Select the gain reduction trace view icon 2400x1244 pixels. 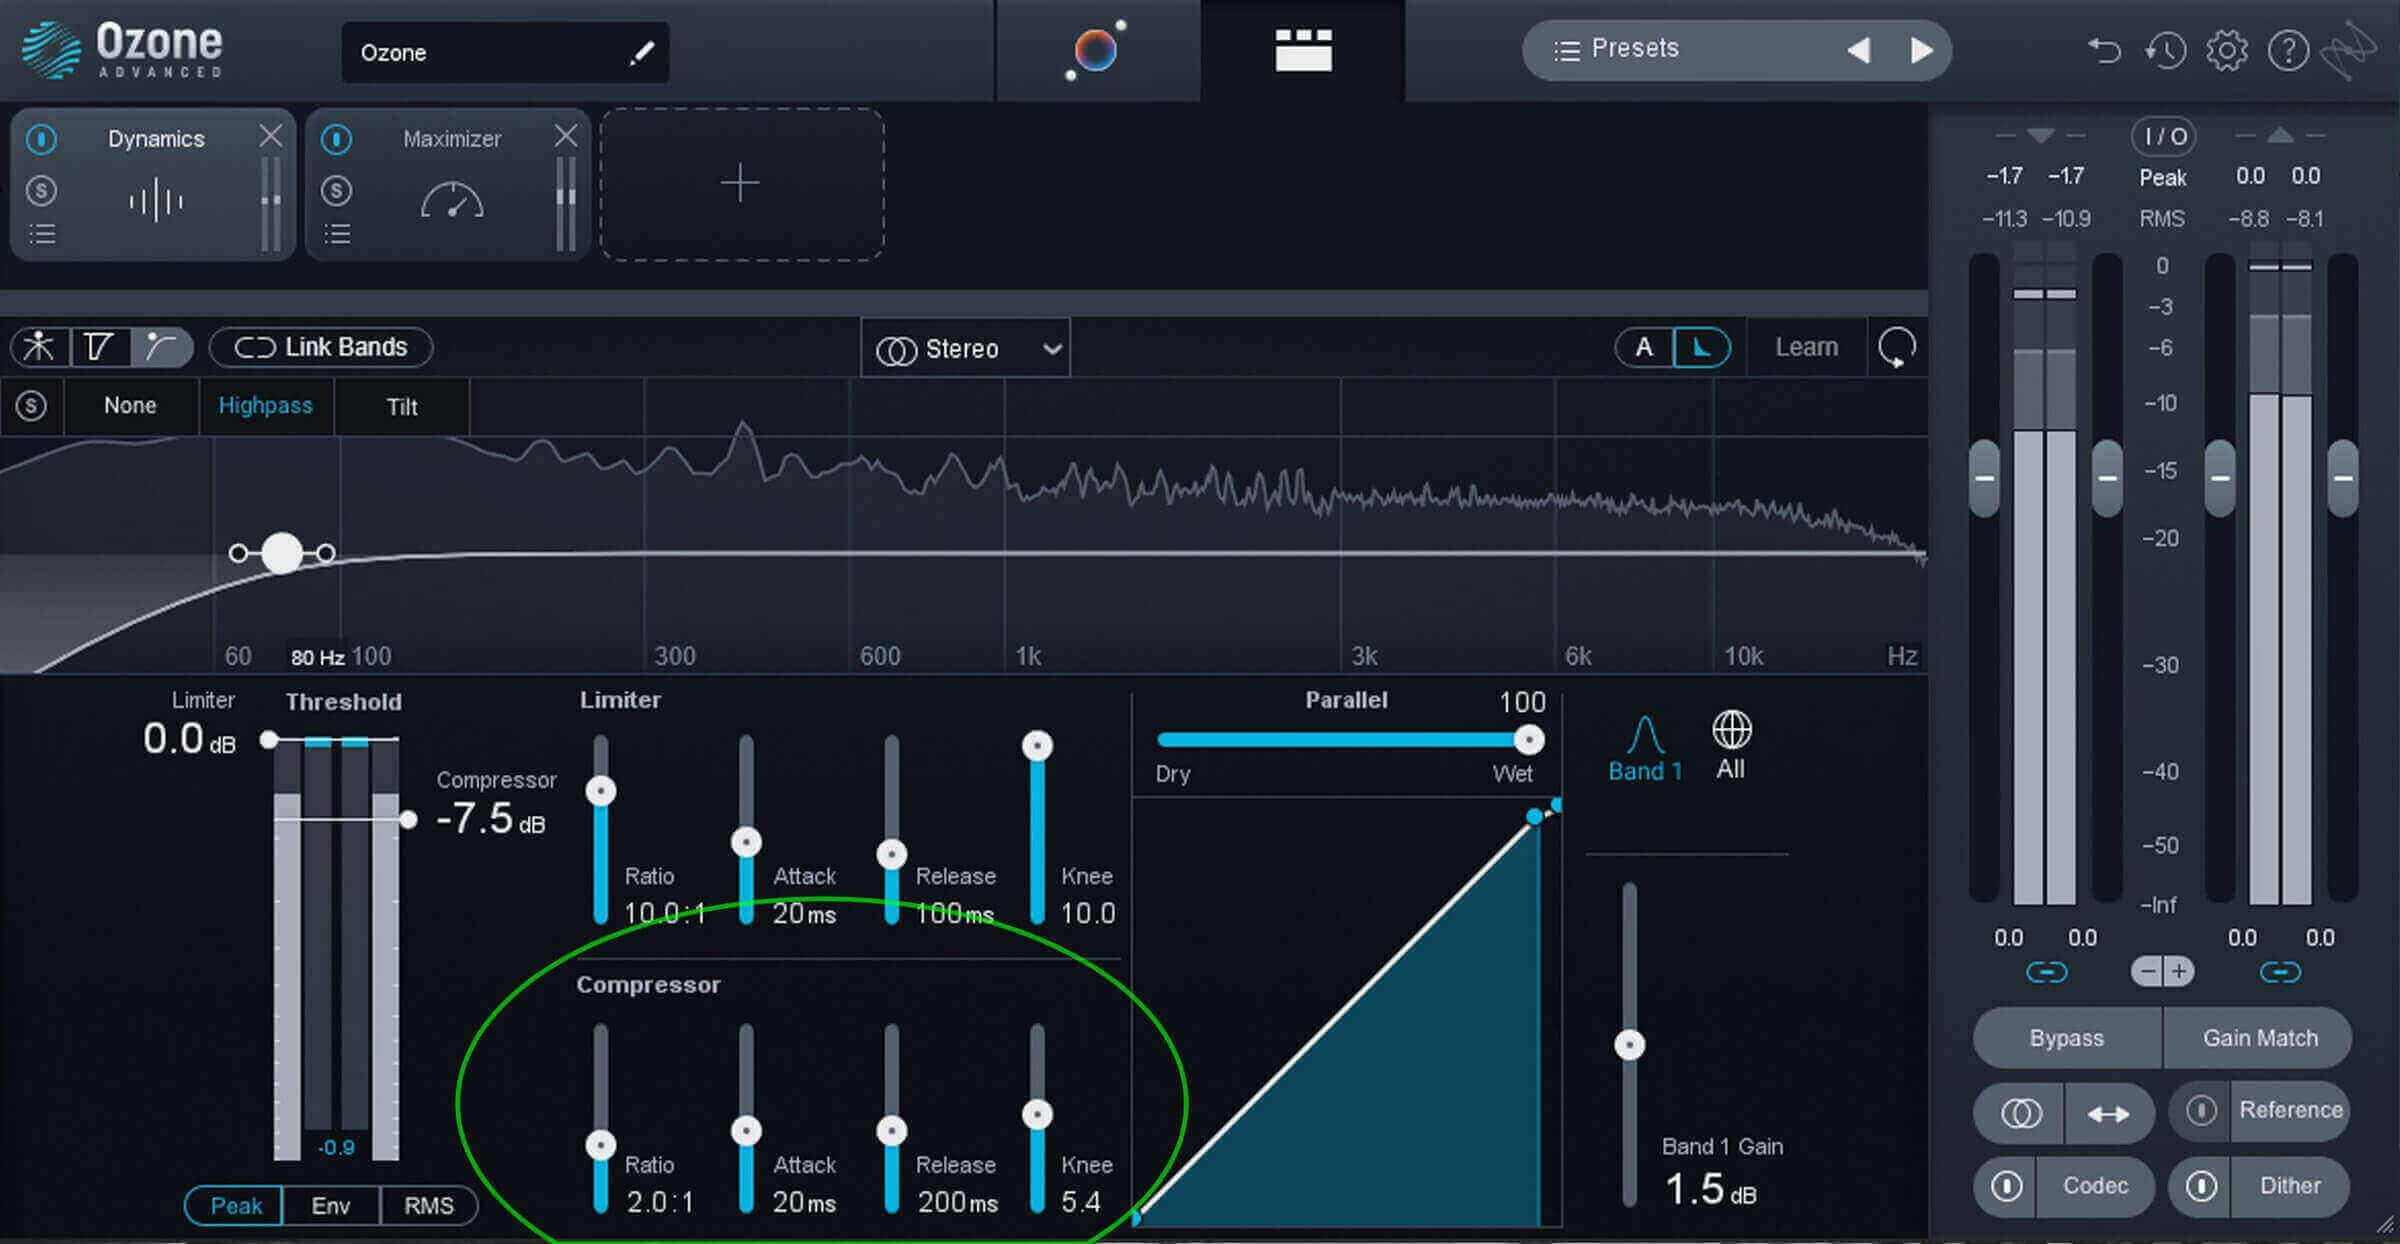pyautogui.click(x=99, y=347)
